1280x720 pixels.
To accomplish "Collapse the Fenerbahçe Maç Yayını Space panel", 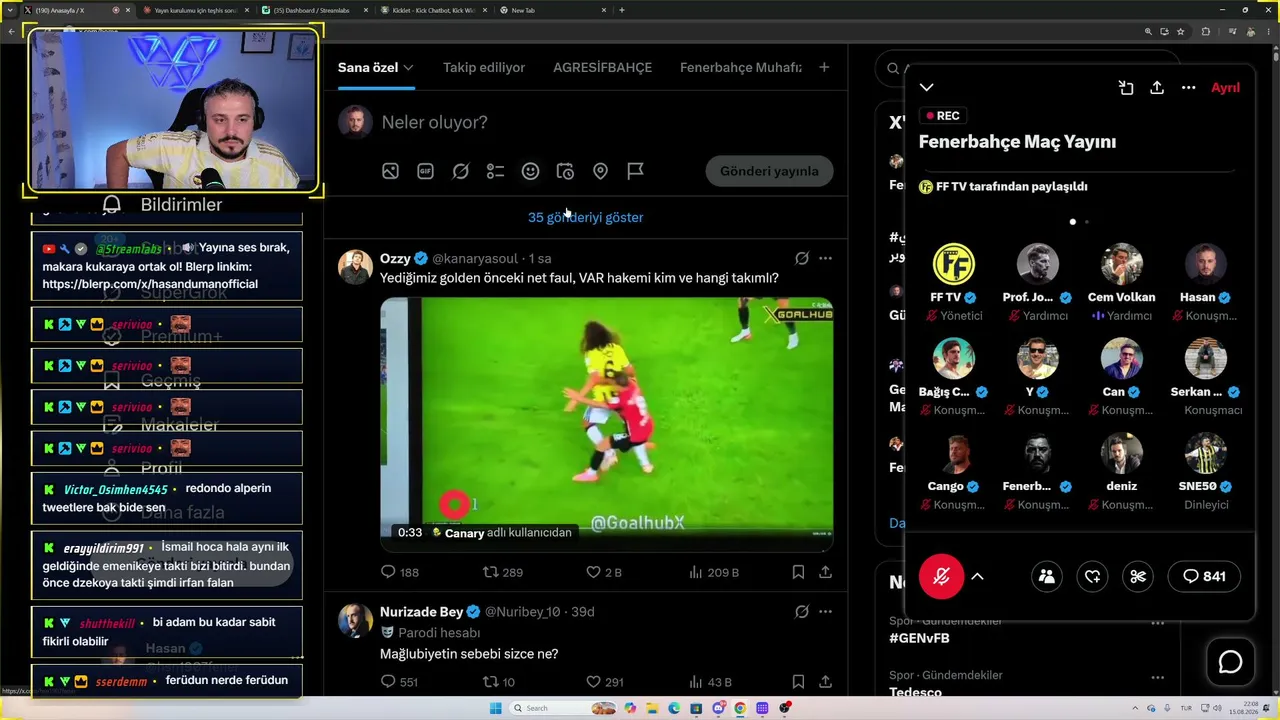I will pyautogui.click(x=927, y=87).
